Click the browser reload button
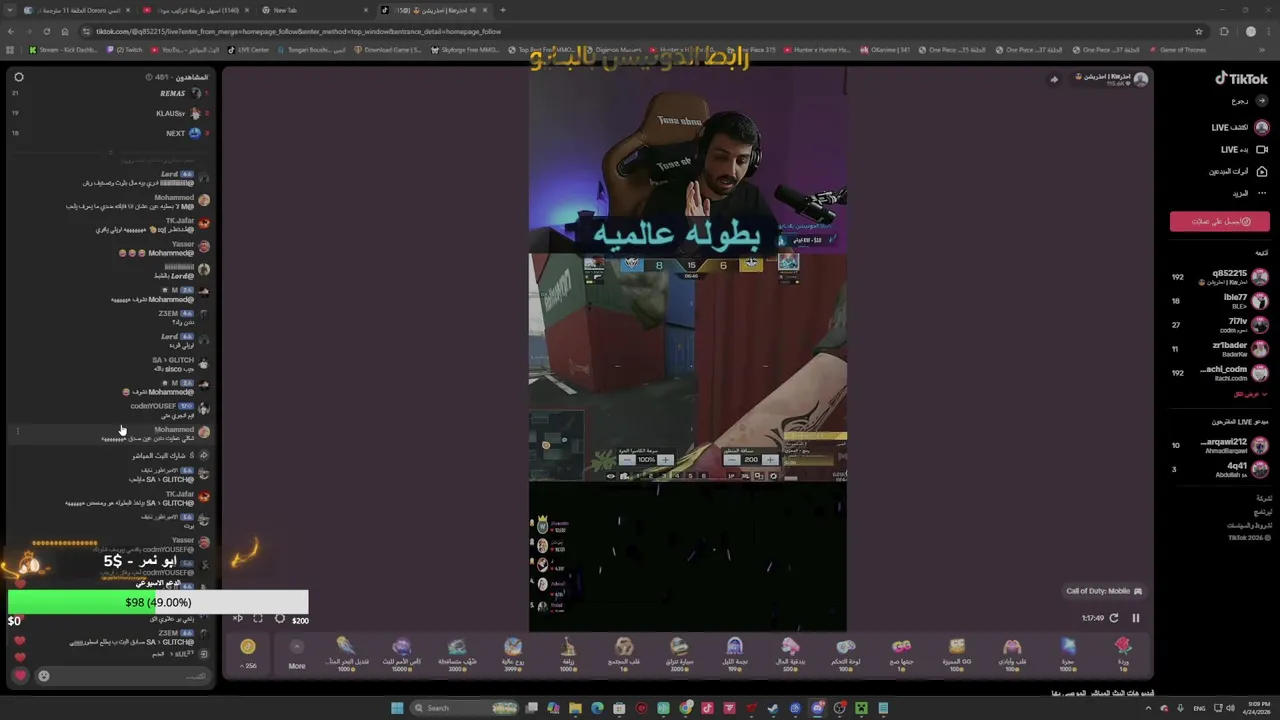The height and width of the screenshot is (720, 1280). tap(46, 31)
